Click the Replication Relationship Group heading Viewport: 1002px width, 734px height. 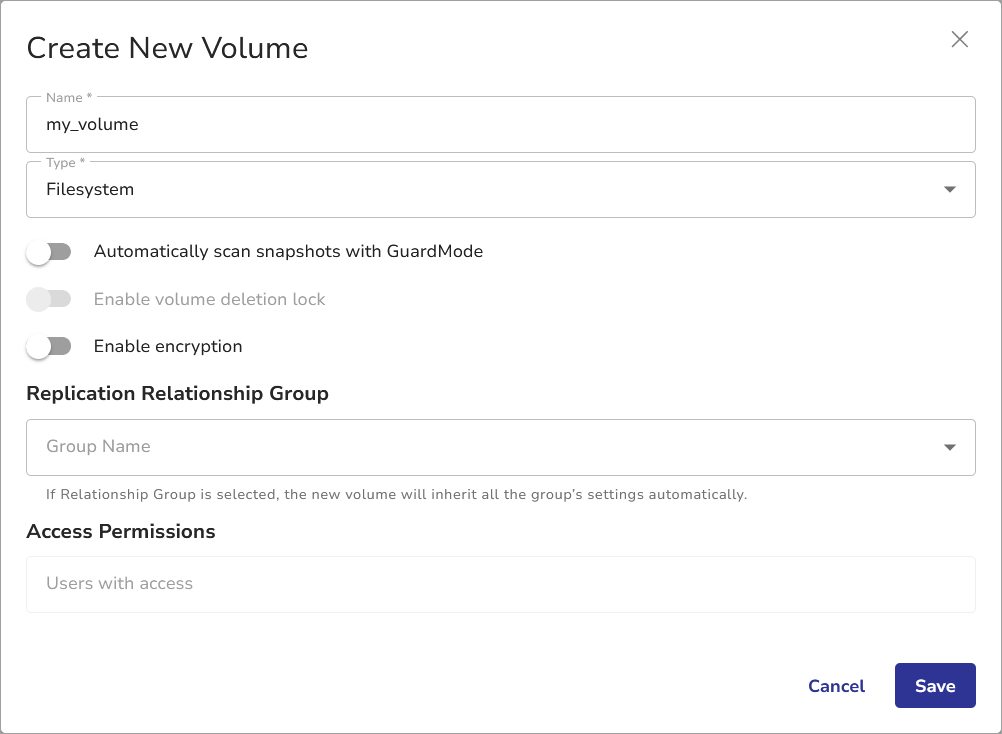(177, 394)
